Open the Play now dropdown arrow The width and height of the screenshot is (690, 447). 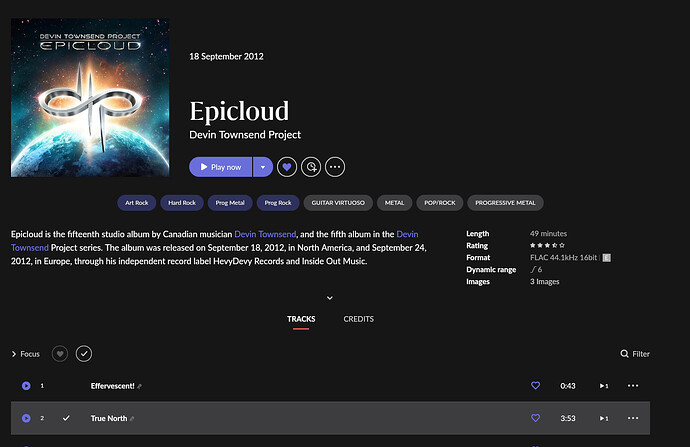(263, 167)
